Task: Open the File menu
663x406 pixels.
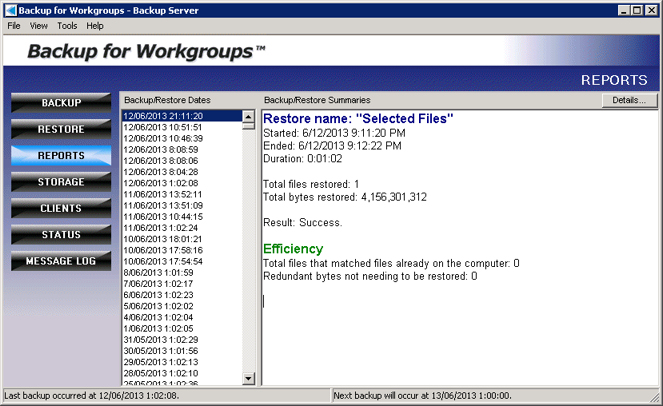Action: pyautogui.click(x=14, y=26)
